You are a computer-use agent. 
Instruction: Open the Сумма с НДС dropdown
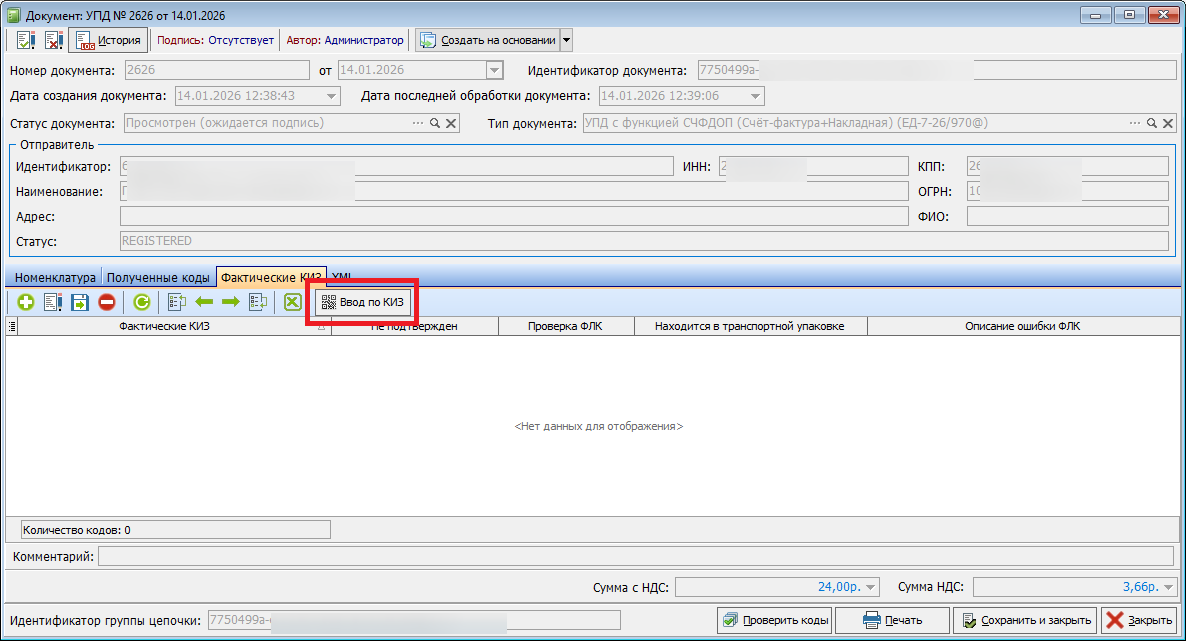click(870, 587)
